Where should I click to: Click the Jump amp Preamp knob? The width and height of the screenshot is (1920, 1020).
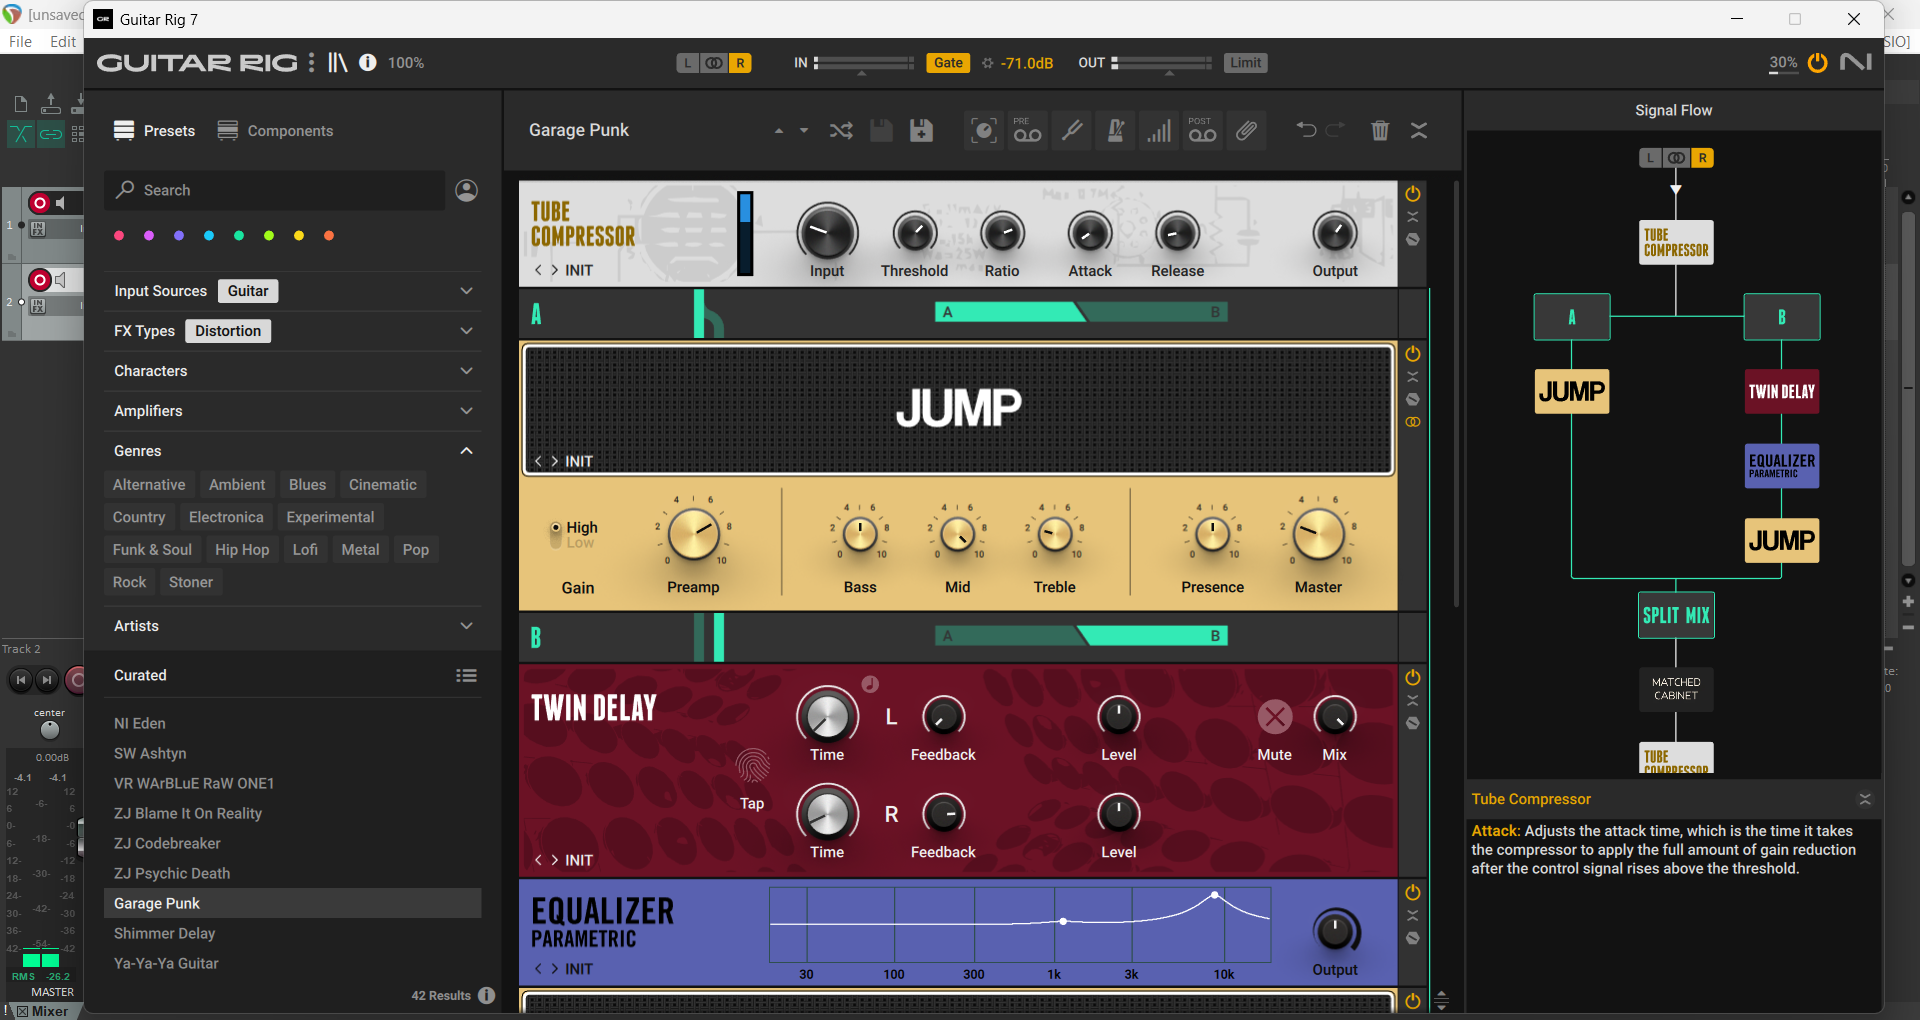694,534
